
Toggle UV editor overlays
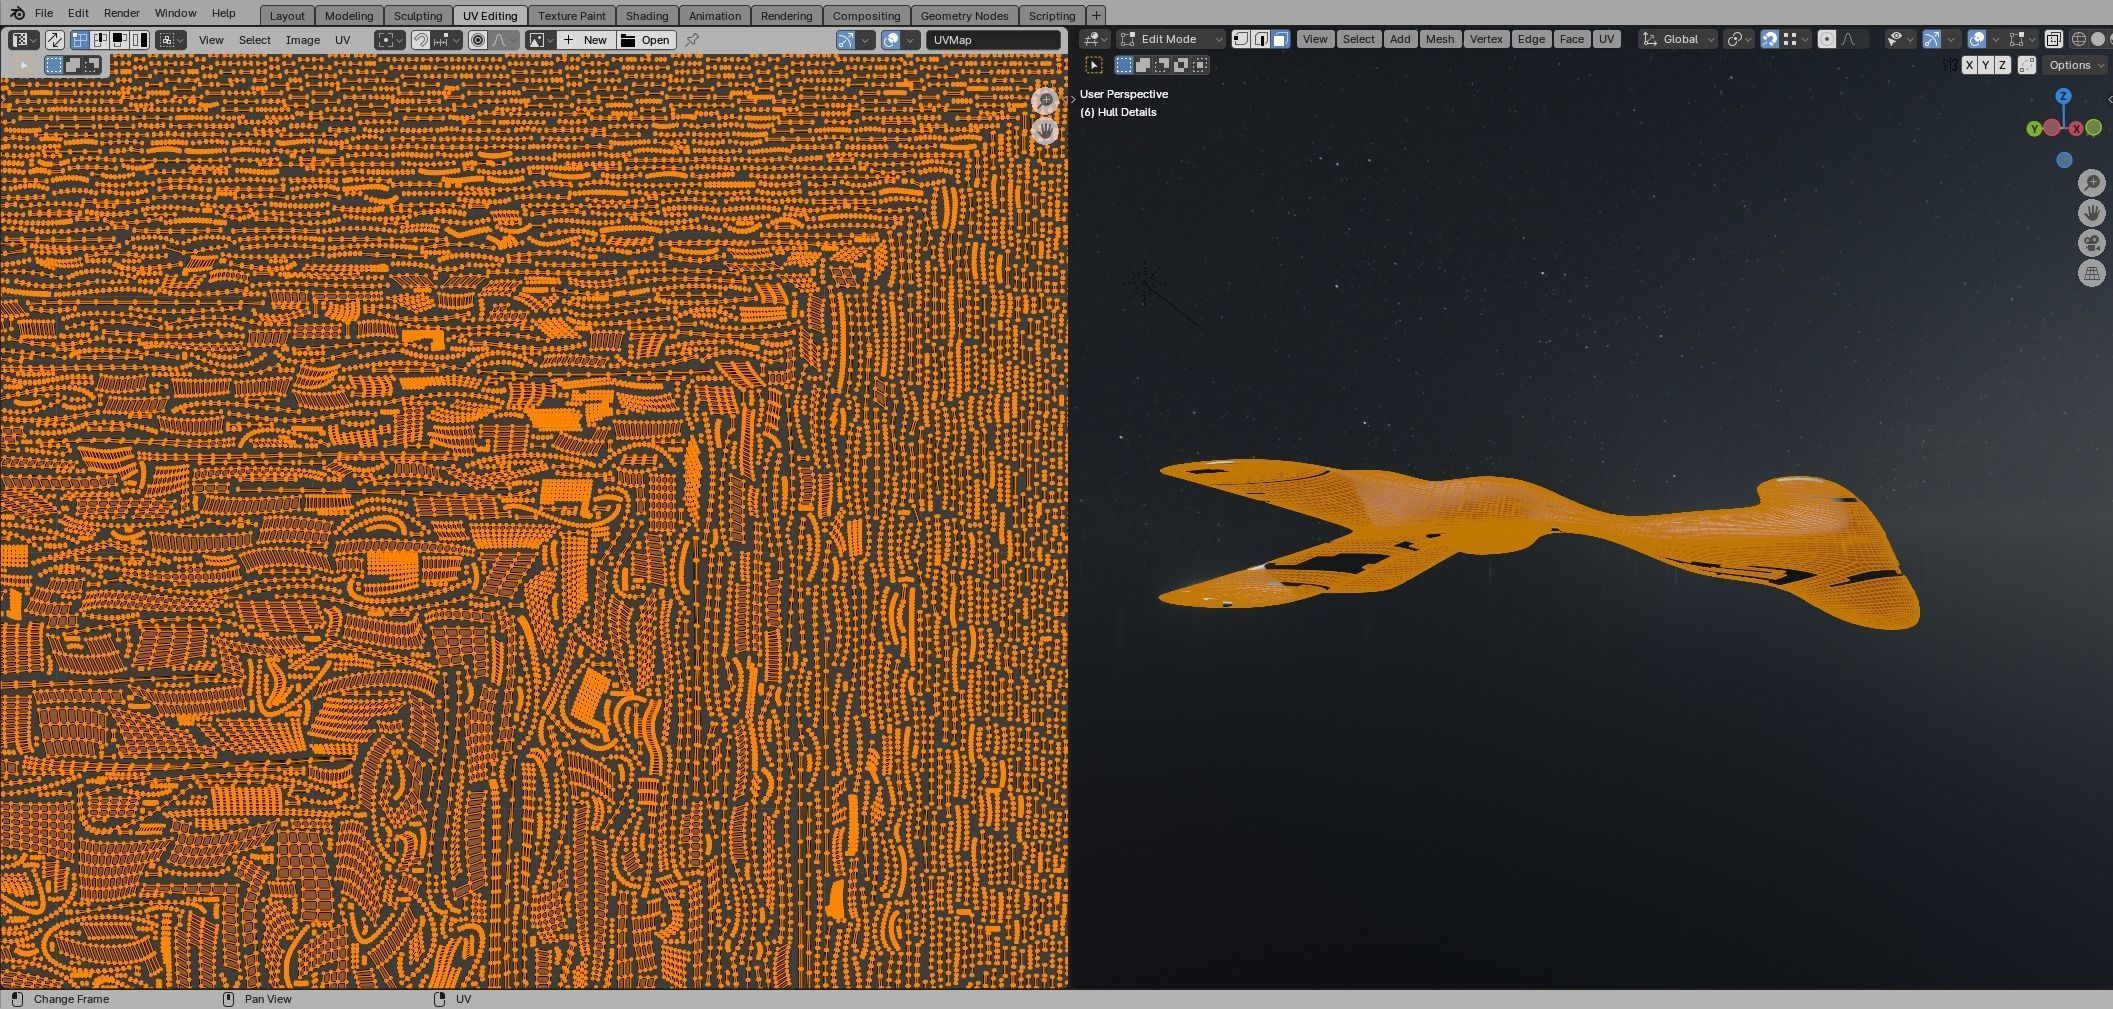[x=891, y=40]
